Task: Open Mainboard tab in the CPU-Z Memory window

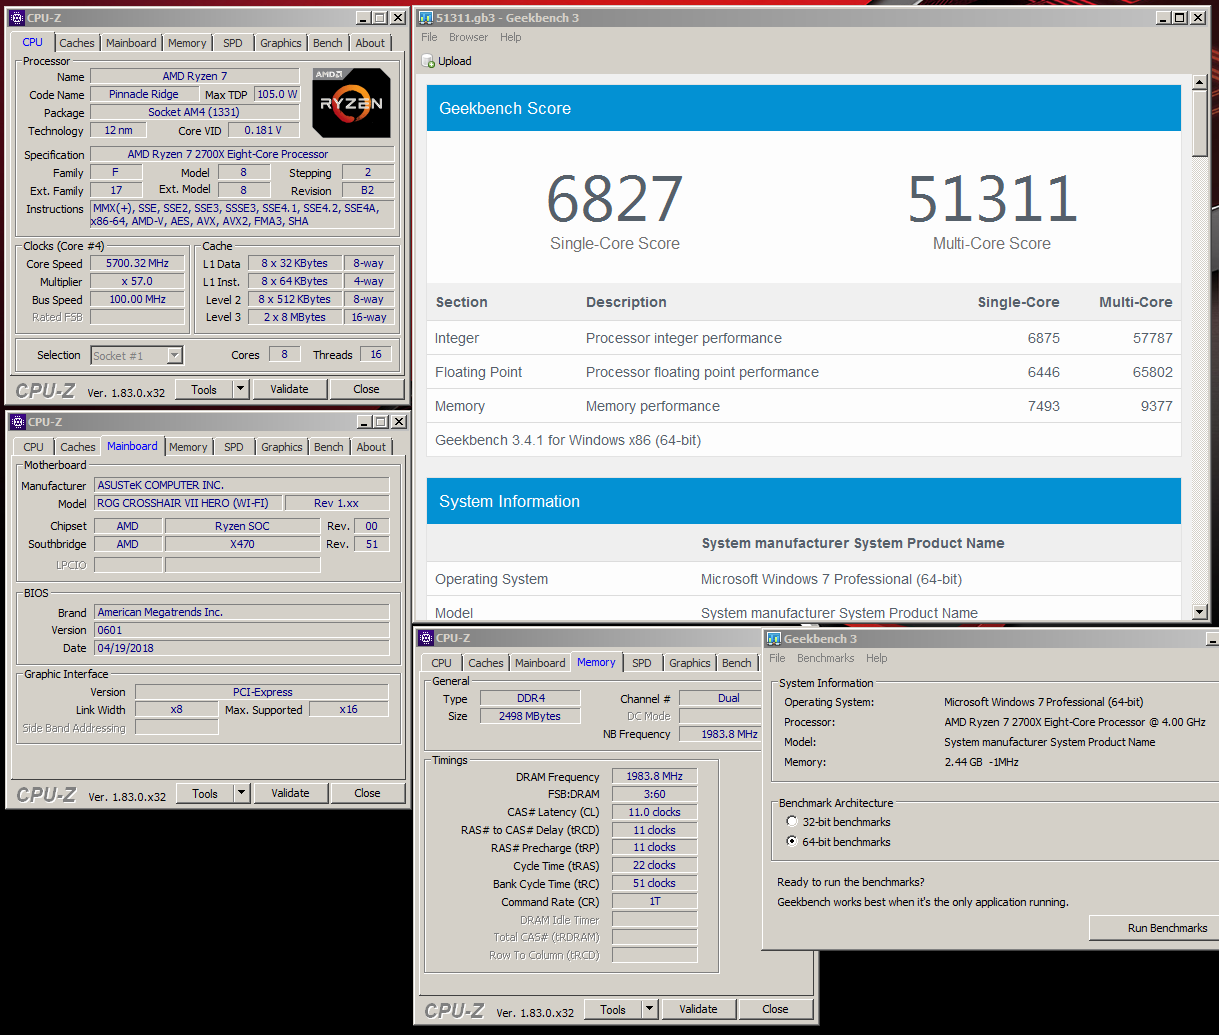Action: (x=540, y=663)
